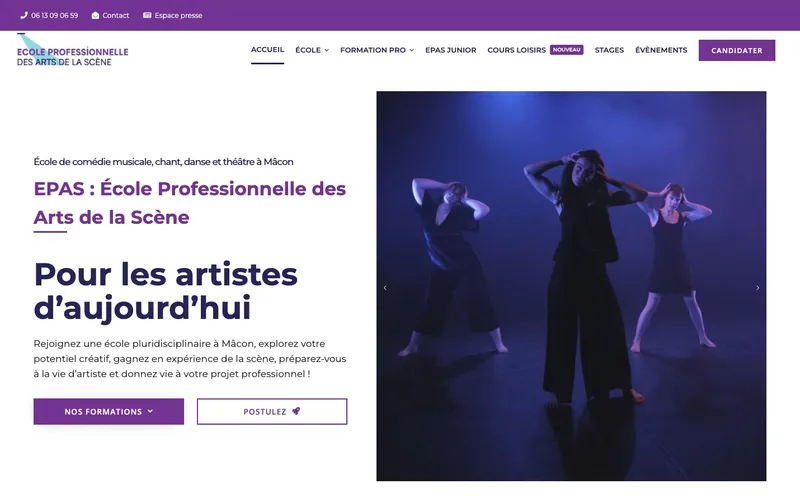The image size is (800, 498).
Task: Click the phone icon in top bar
Action: tap(23, 15)
